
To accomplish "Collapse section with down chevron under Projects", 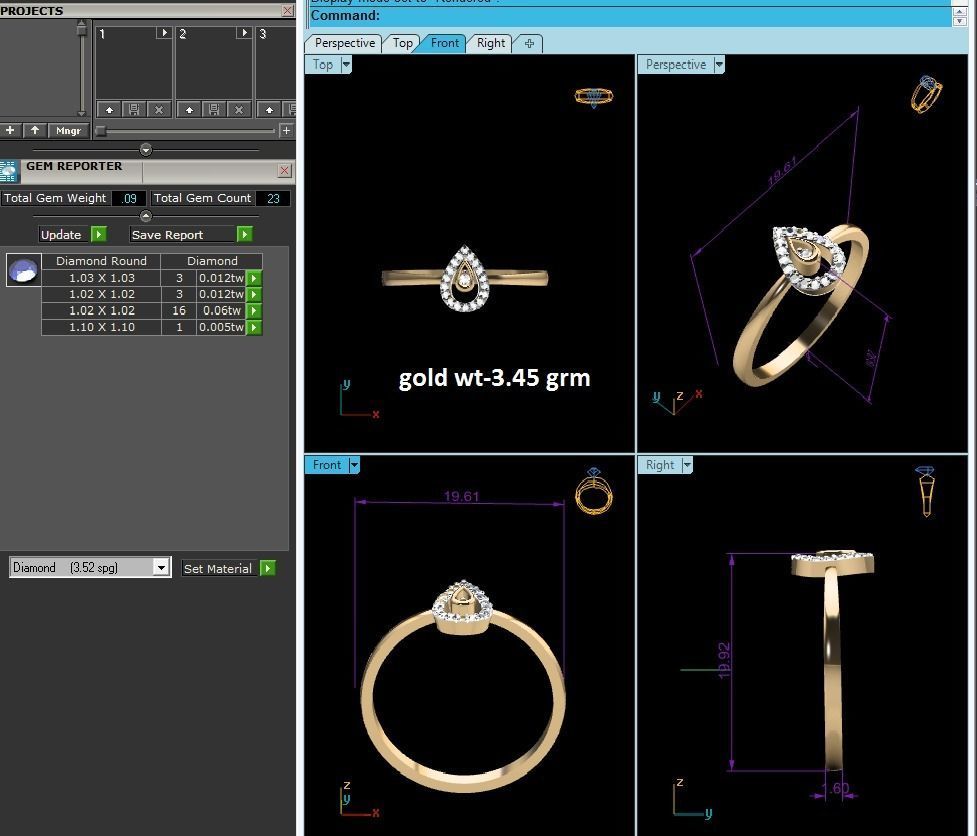I will pyautogui.click(x=146, y=150).
